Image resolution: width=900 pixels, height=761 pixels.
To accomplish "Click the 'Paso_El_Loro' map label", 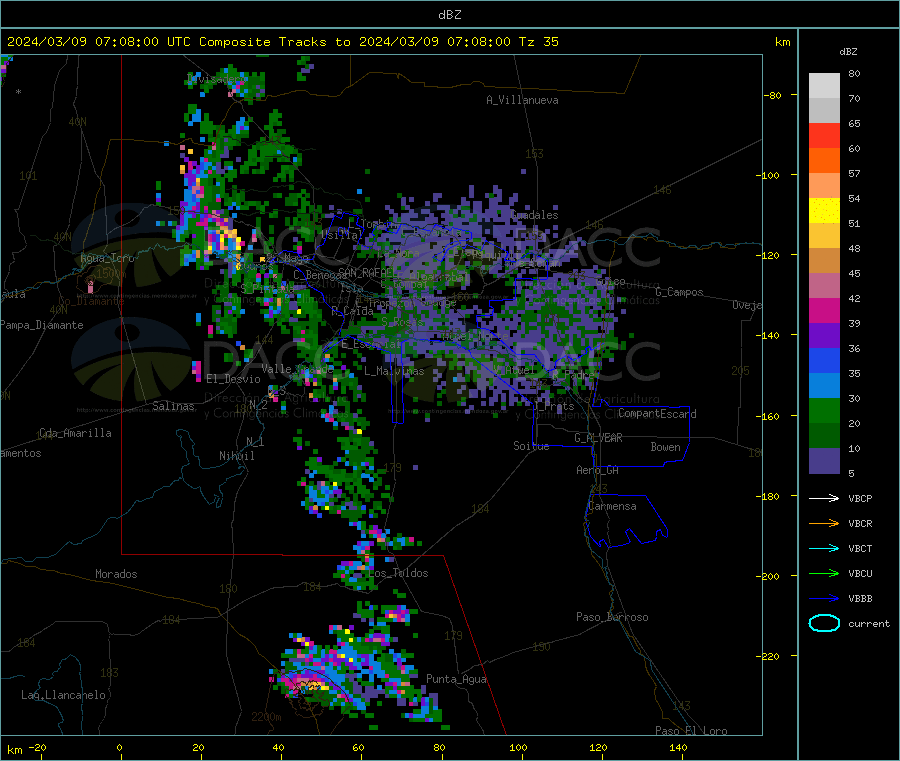I will click(691, 731).
